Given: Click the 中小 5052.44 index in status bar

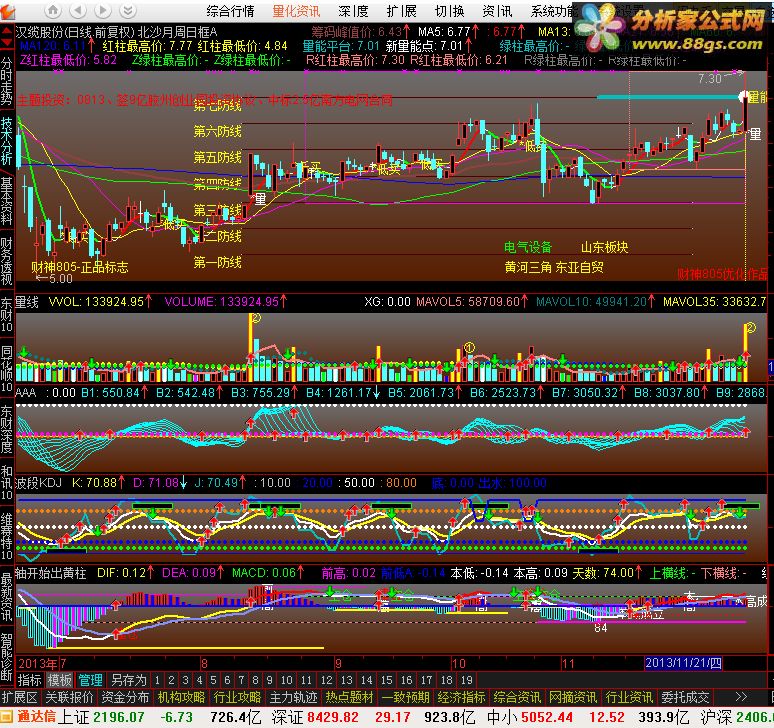Looking at the screenshot, I should click(x=530, y=717).
